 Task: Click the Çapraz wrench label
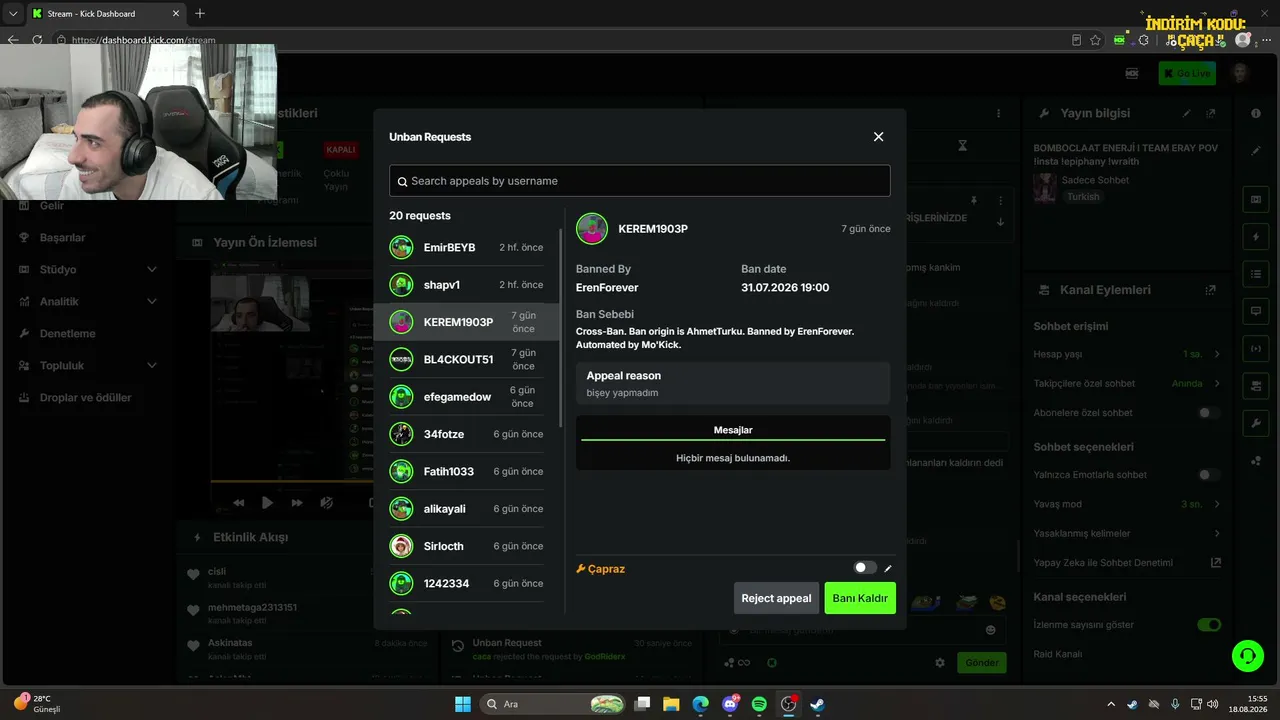(601, 569)
